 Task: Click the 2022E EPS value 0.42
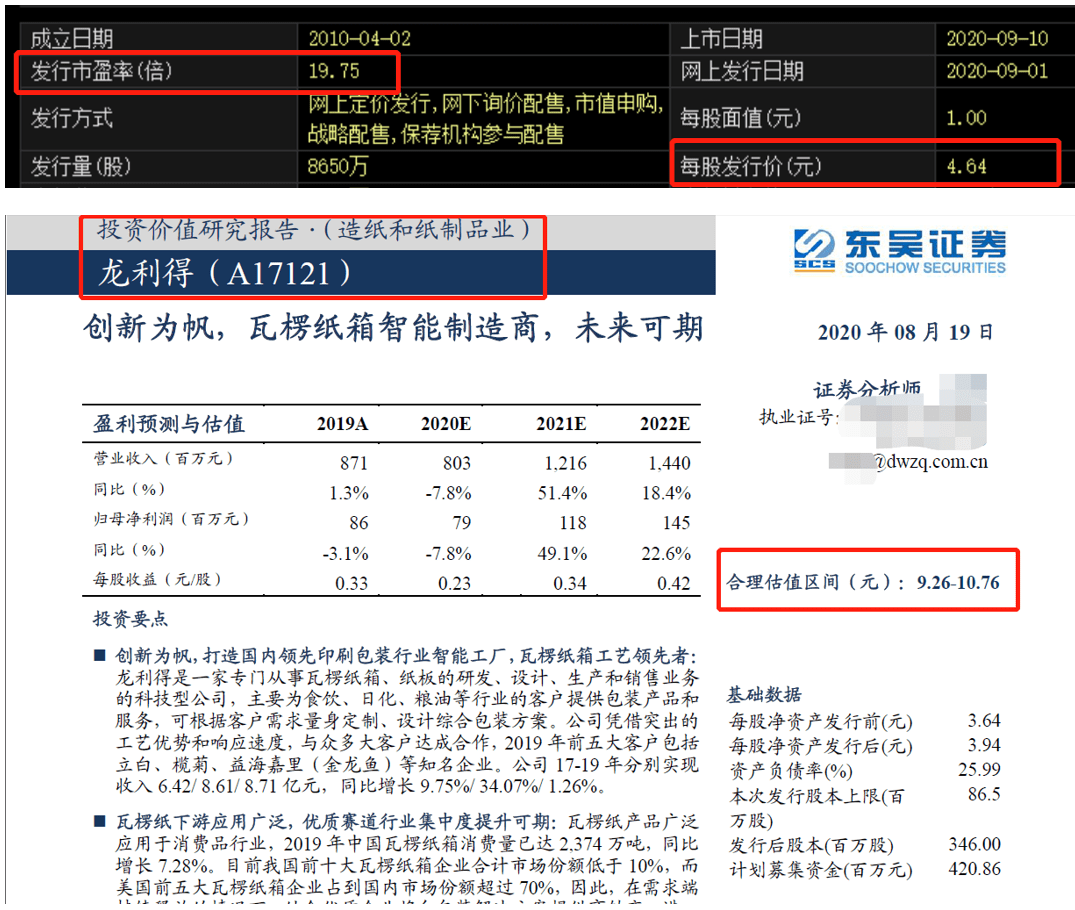tap(673, 583)
